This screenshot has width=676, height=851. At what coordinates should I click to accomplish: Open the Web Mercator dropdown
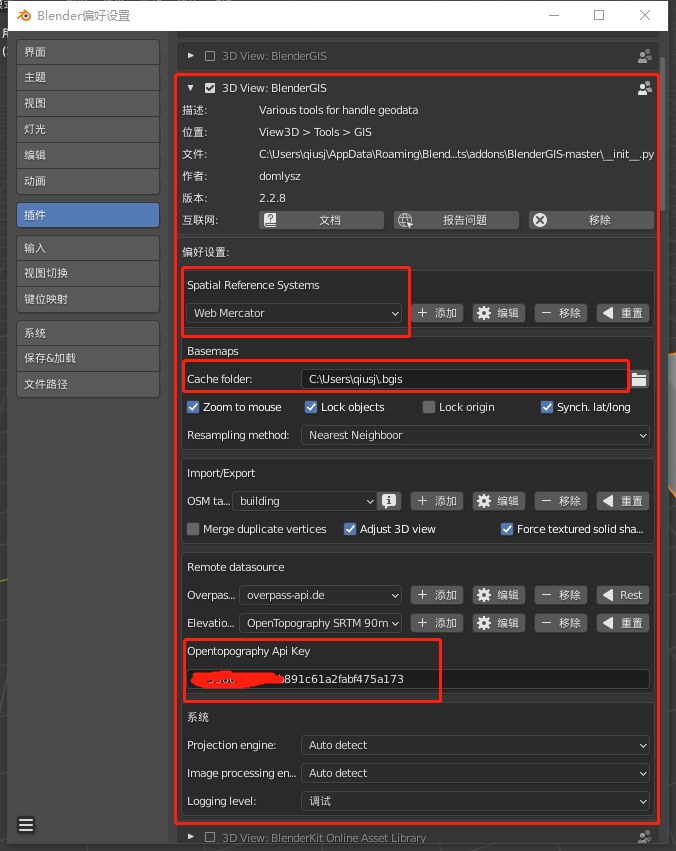point(294,313)
